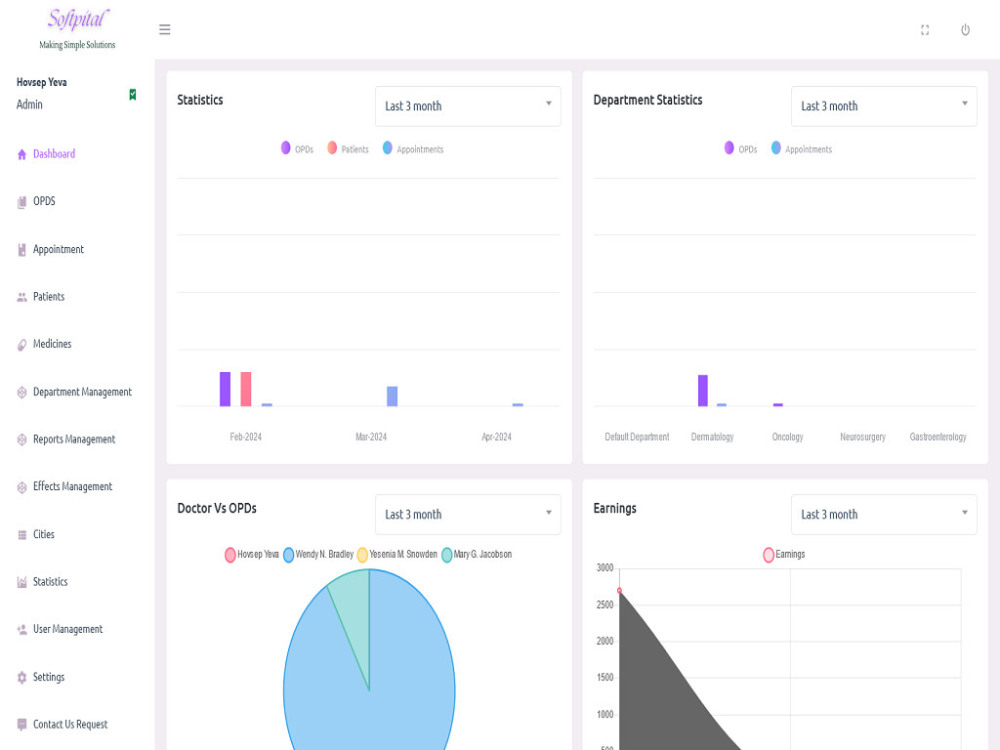Click the Statistics chart icon
Image resolution: width=1000 pixels, height=750 pixels.
22,582
